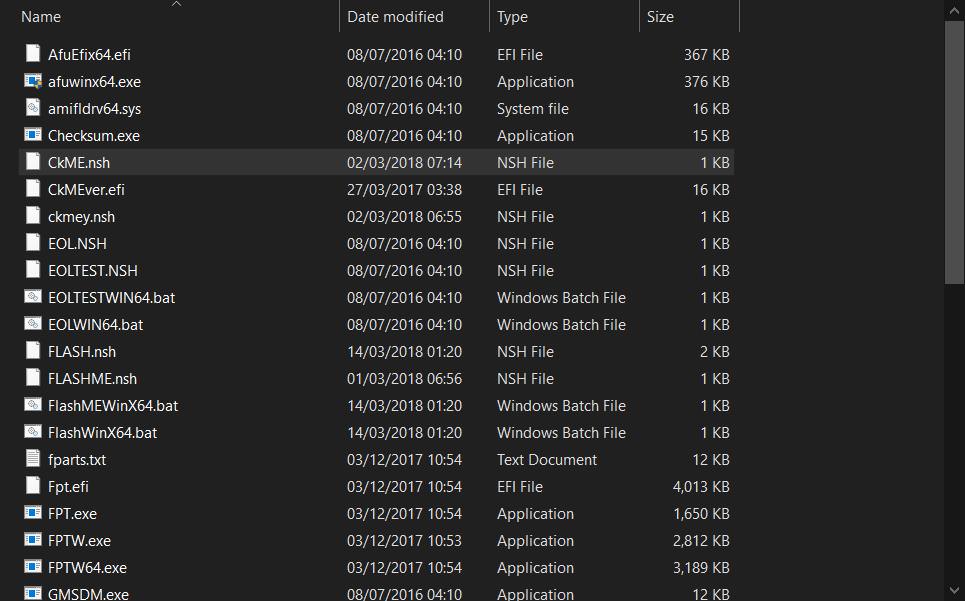Click the amifldrv64.sys system file icon
The image size is (965, 601).
(x=33, y=108)
